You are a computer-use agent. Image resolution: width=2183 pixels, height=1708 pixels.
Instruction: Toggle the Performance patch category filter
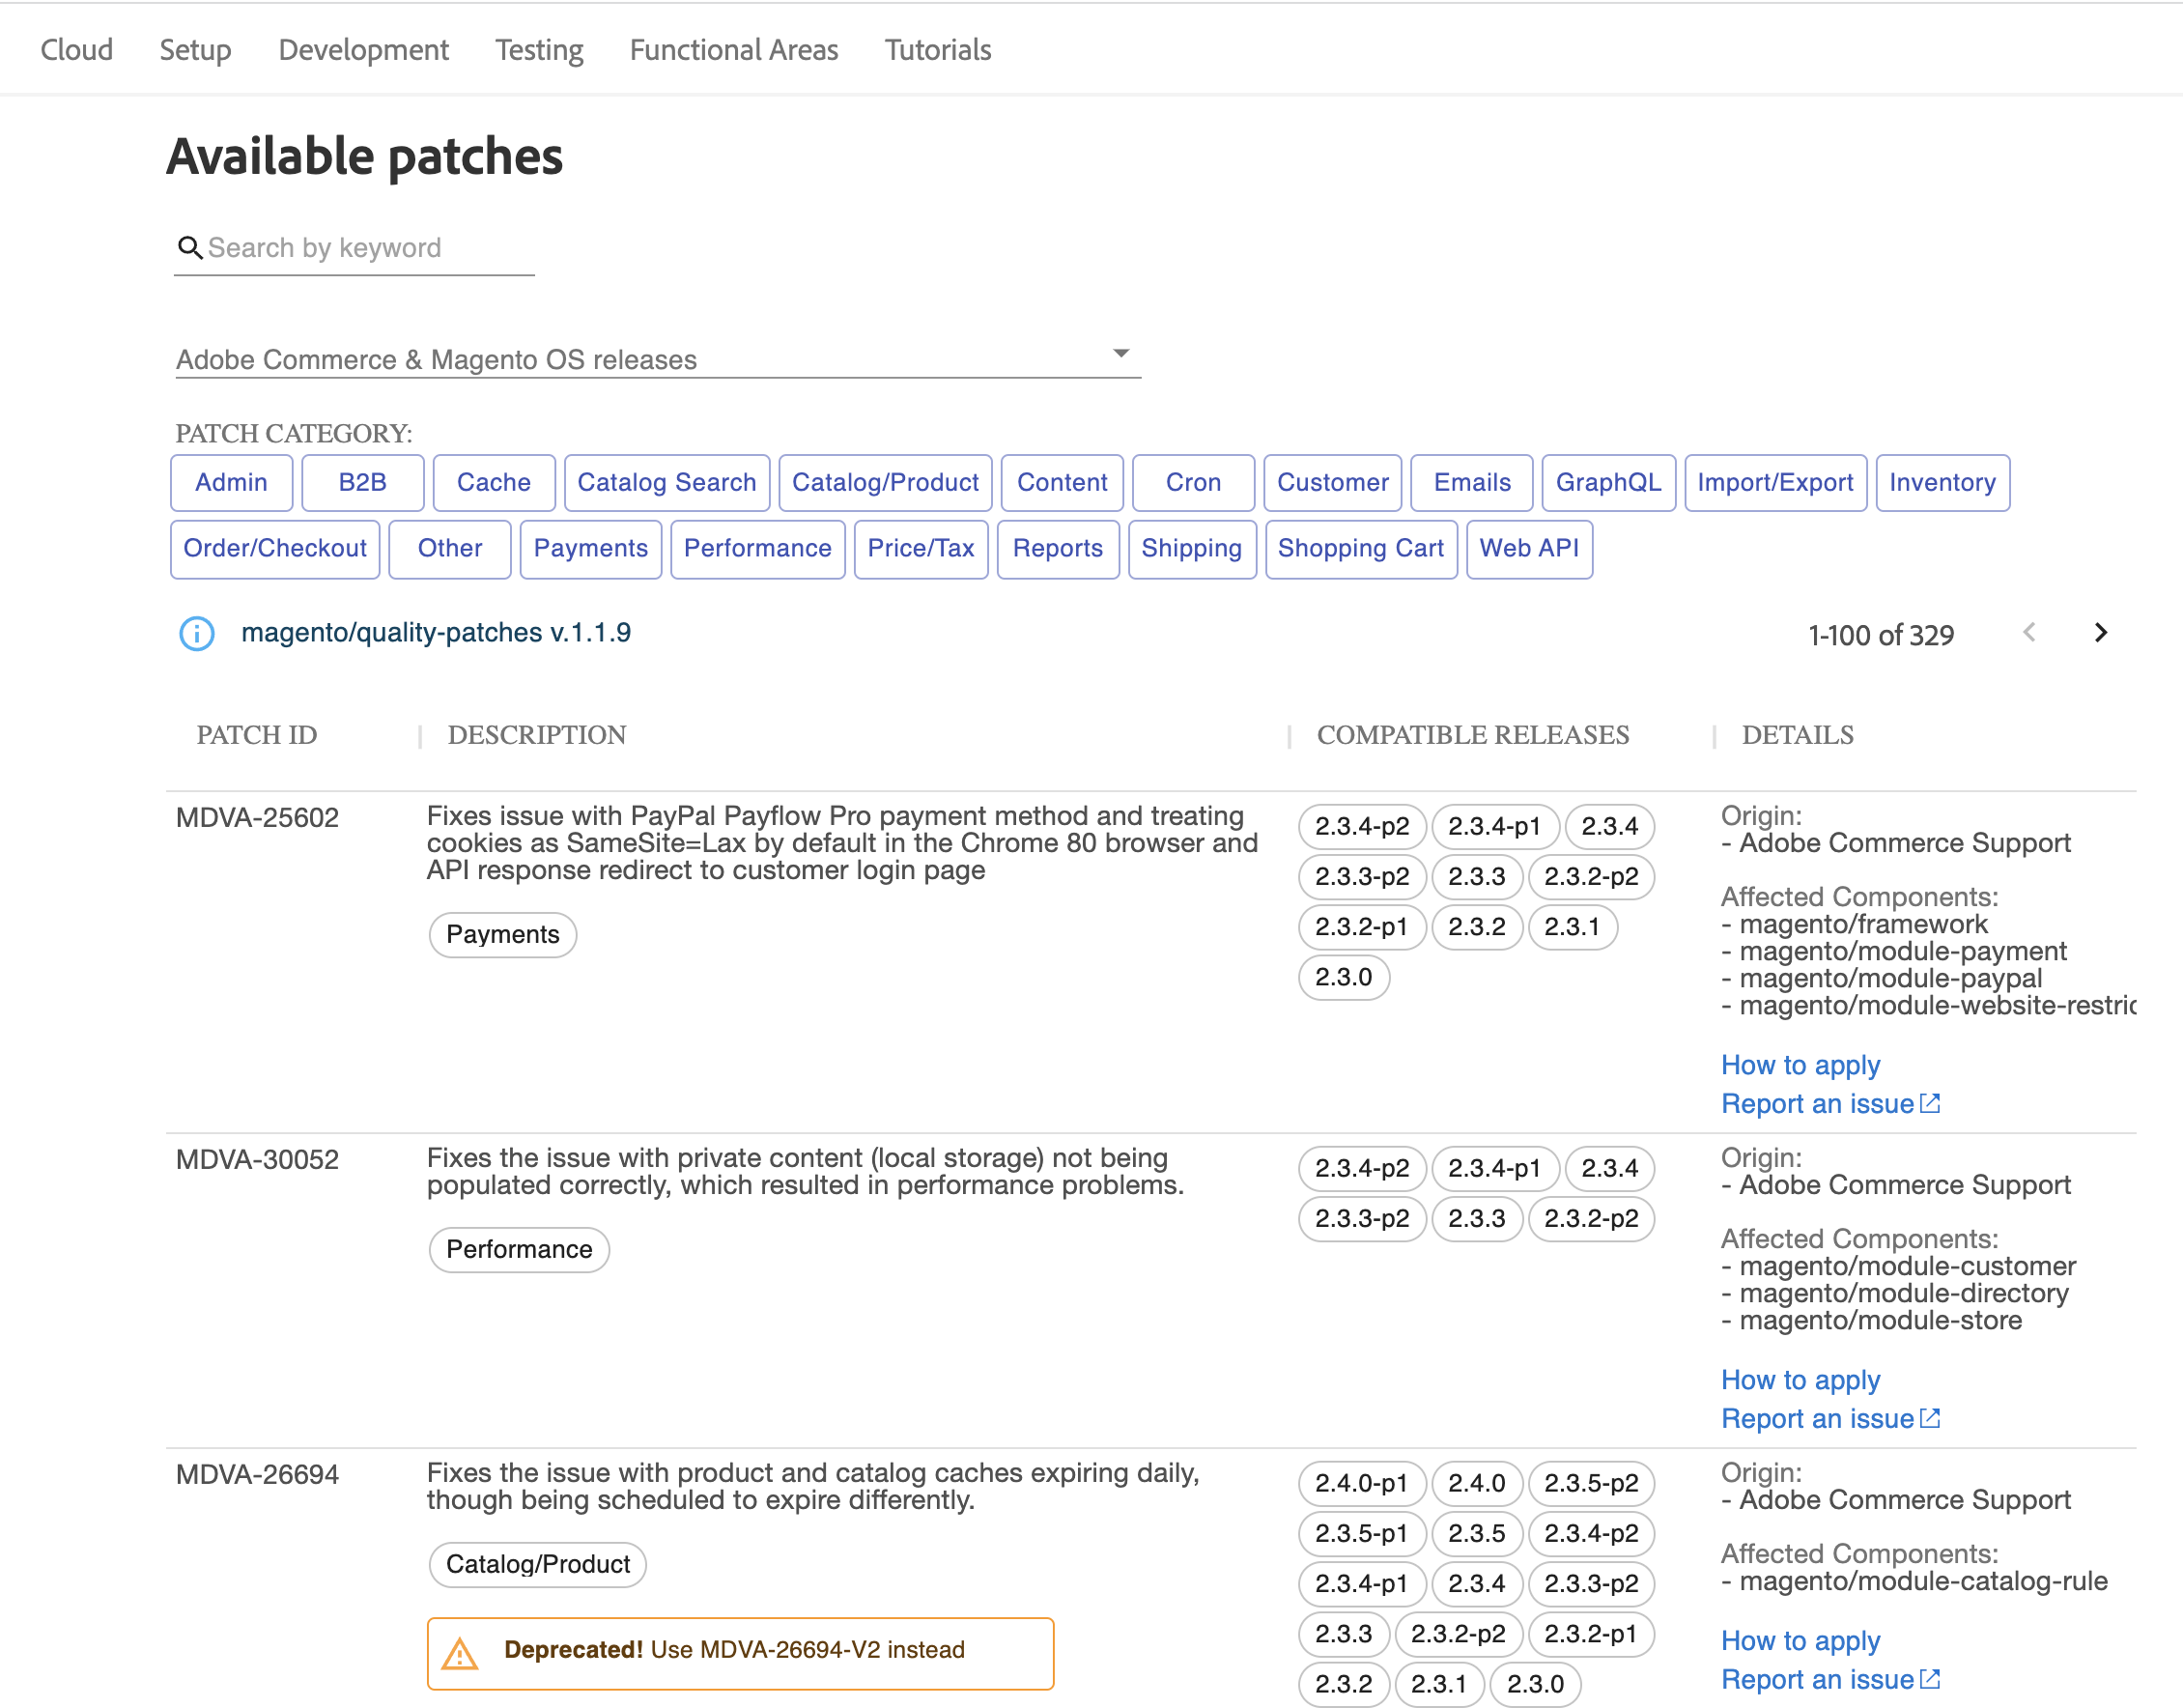(757, 548)
